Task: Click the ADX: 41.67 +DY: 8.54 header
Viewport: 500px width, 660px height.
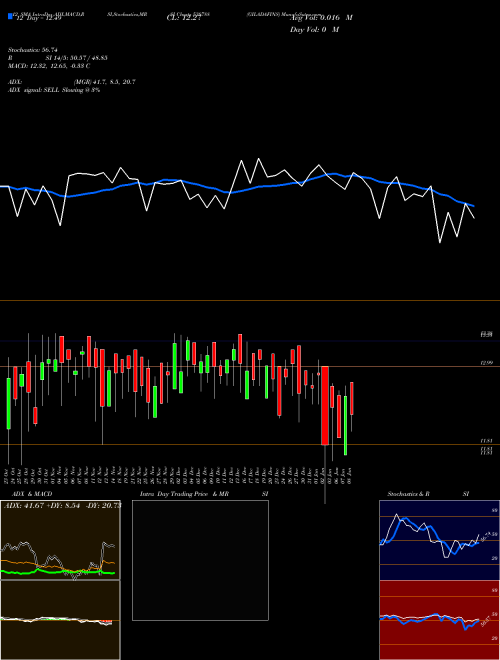Action: click(x=62, y=505)
